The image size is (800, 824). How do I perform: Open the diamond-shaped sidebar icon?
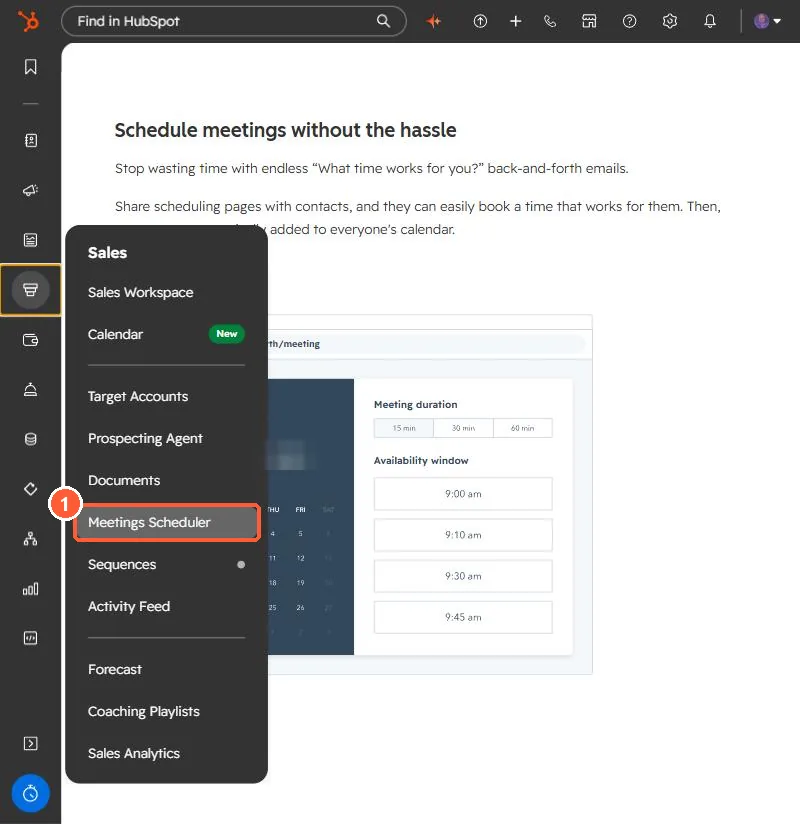[30, 489]
